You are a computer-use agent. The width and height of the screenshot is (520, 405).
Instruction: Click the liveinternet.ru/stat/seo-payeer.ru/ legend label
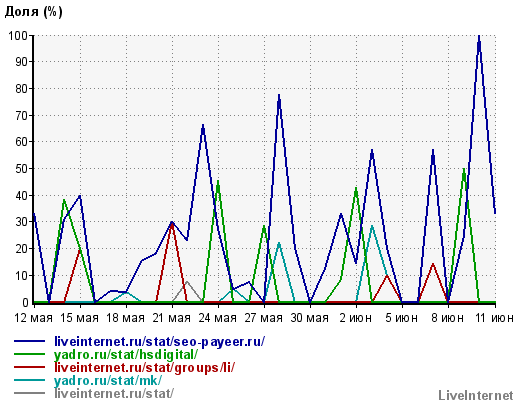tap(160, 342)
